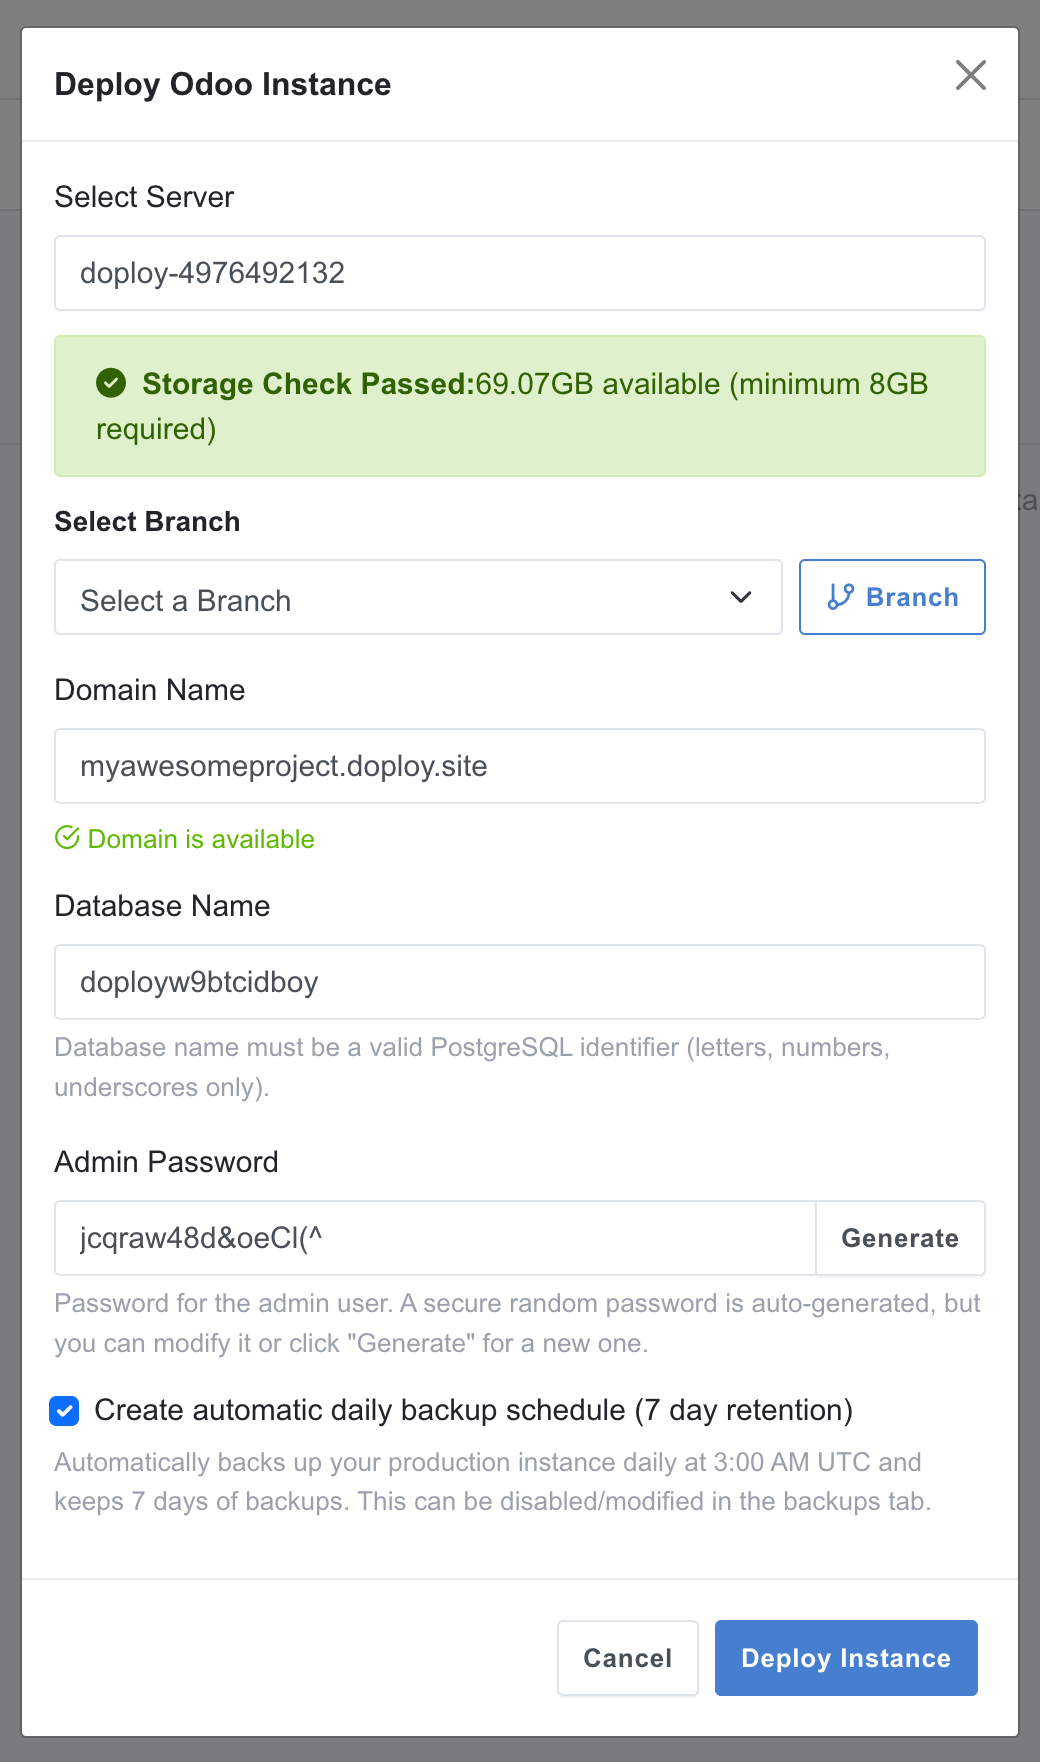The width and height of the screenshot is (1040, 1762).
Task: Click the Deploy Odoo Instance dialog title
Action: pyautogui.click(x=223, y=84)
